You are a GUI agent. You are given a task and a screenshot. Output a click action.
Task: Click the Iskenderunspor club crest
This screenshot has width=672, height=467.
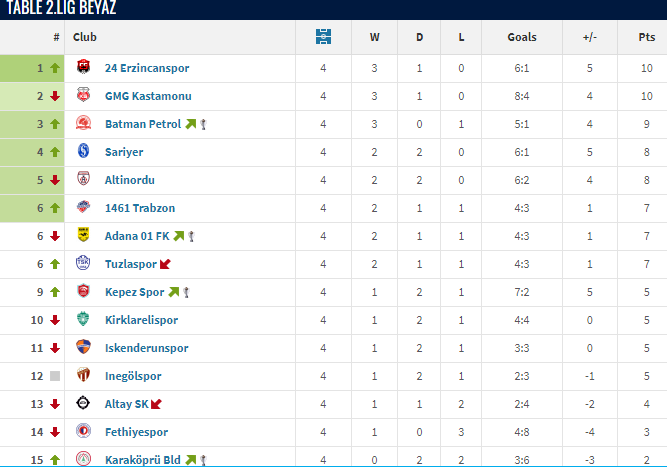pyautogui.click(x=83, y=347)
